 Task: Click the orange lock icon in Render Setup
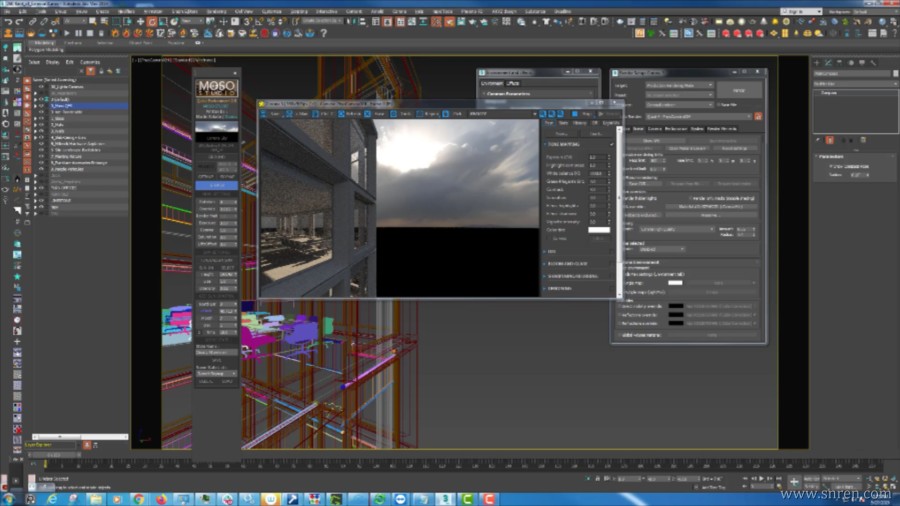758,116
